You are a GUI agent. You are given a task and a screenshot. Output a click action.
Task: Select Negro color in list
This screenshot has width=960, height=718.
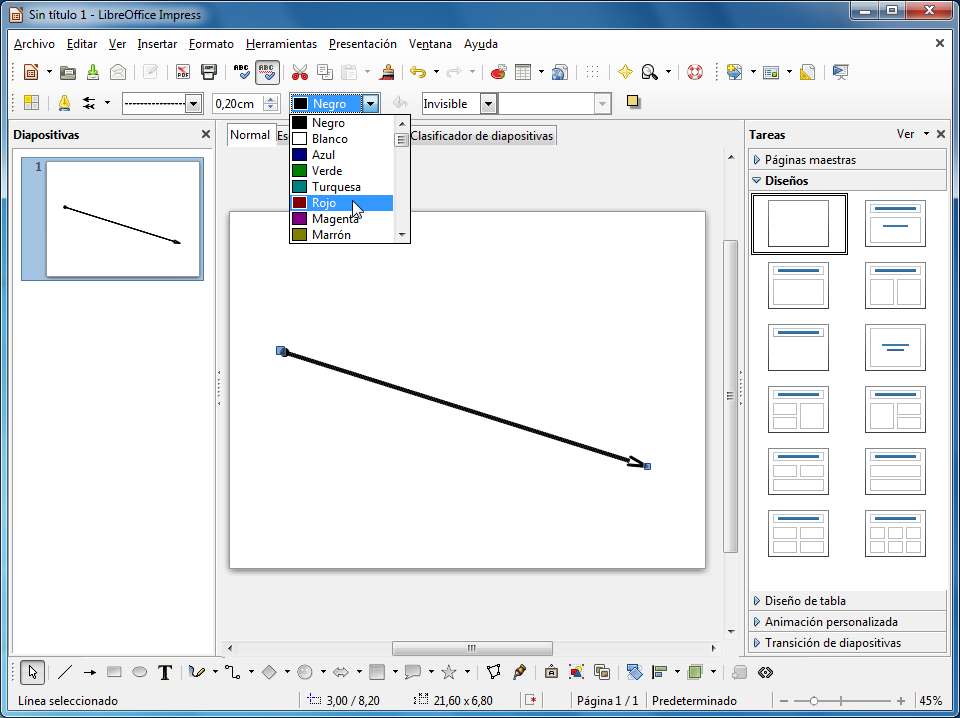[342, 123]
